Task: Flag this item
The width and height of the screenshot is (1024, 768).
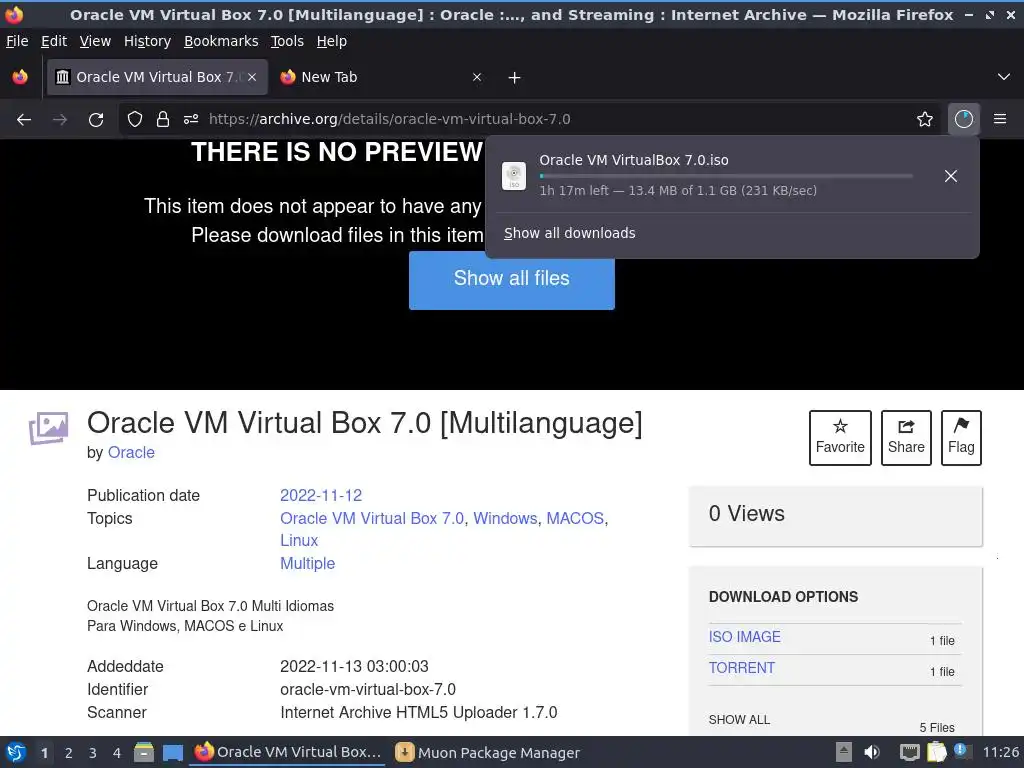Action: 961,438
